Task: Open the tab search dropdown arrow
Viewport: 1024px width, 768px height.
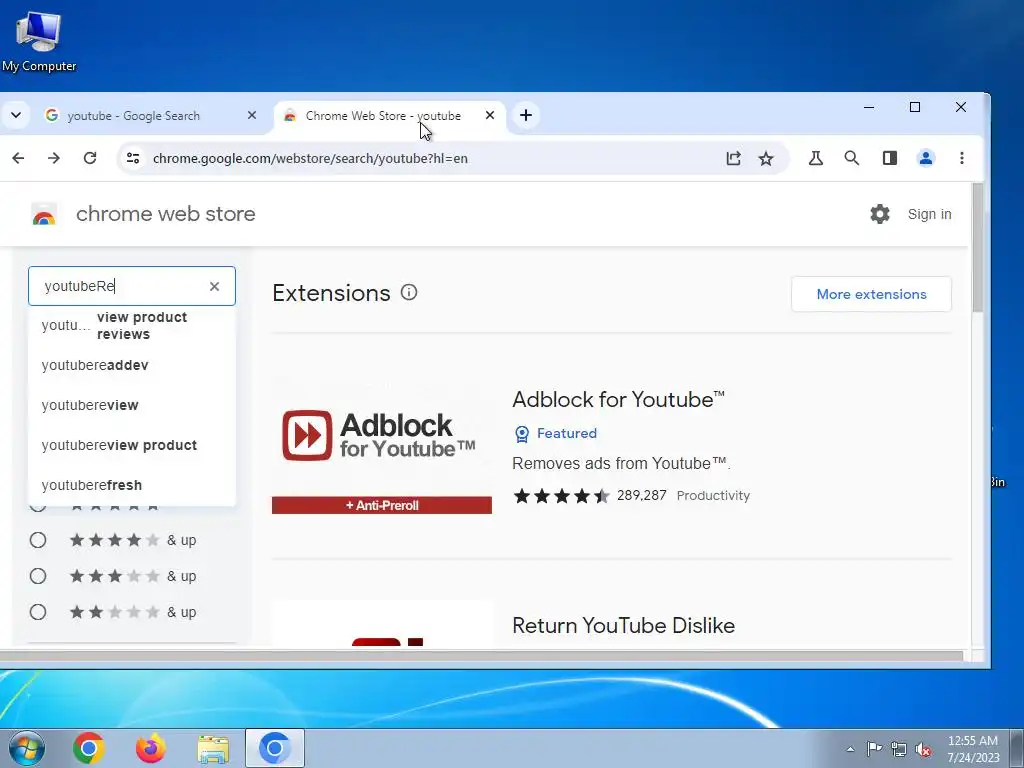Action: 16,116
